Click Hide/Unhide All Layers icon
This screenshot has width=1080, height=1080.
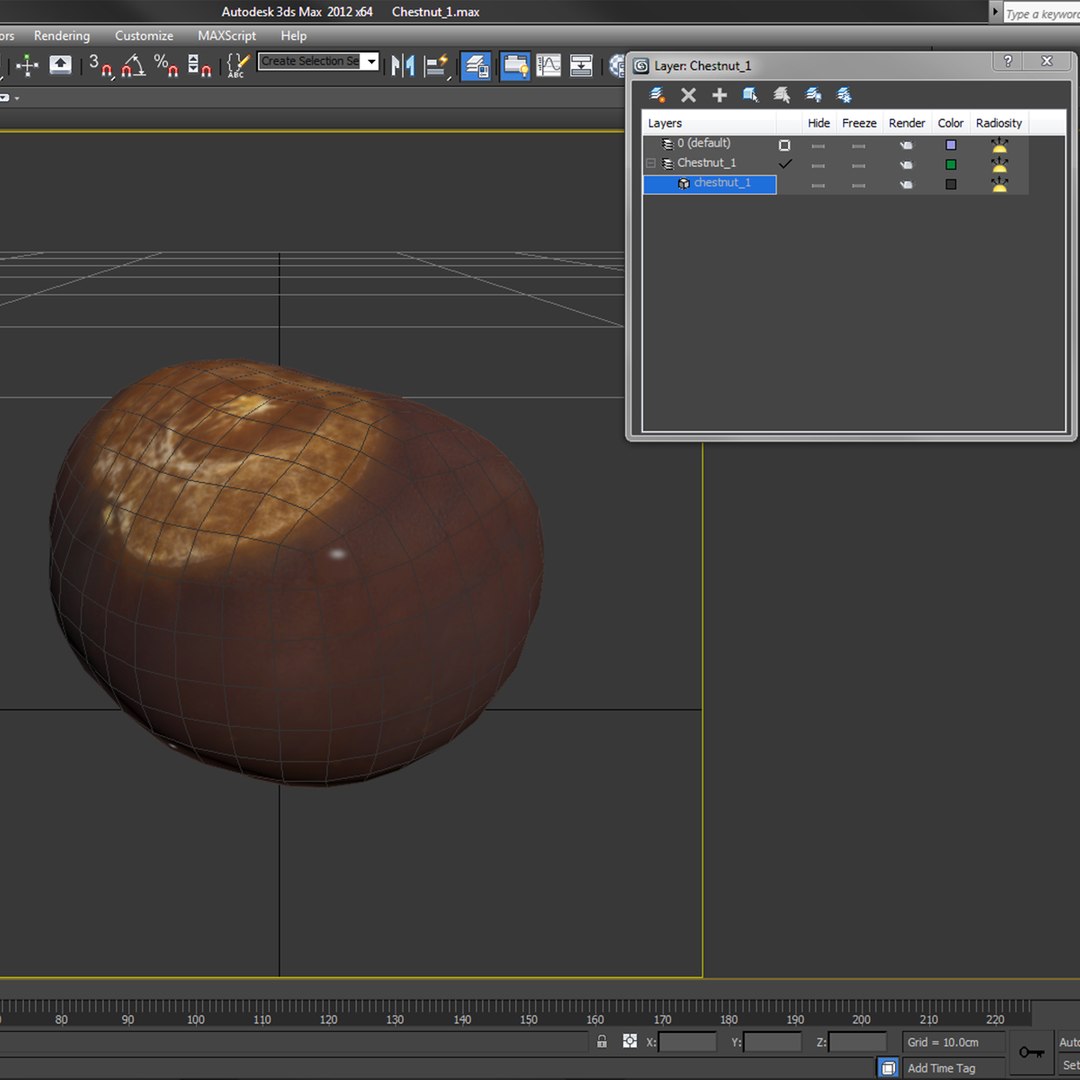coord(813,95)
